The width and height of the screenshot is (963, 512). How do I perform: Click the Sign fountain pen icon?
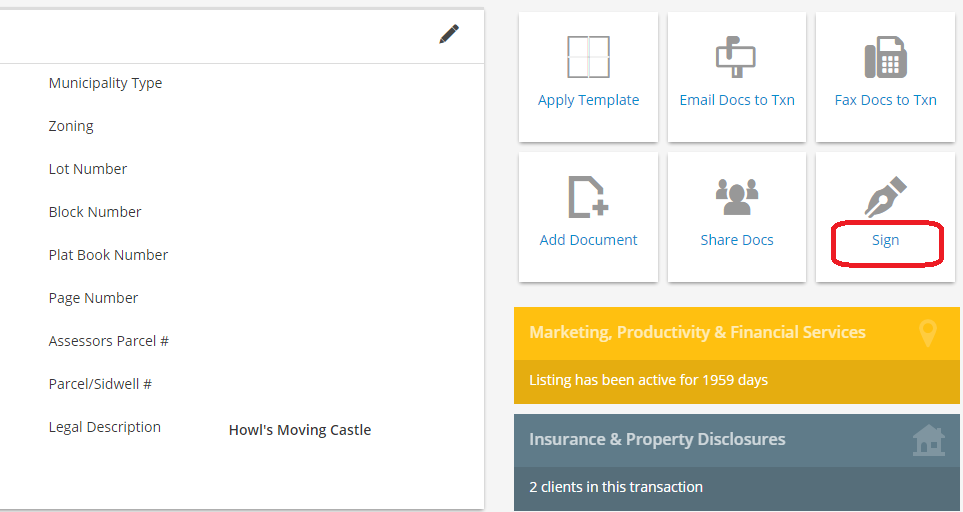coord(886,196)
